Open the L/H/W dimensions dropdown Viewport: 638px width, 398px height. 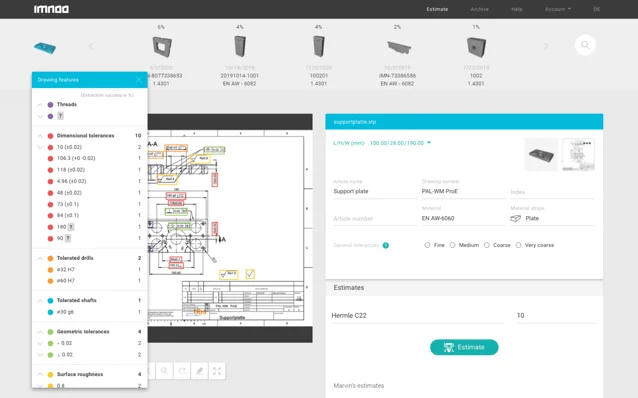429,143
